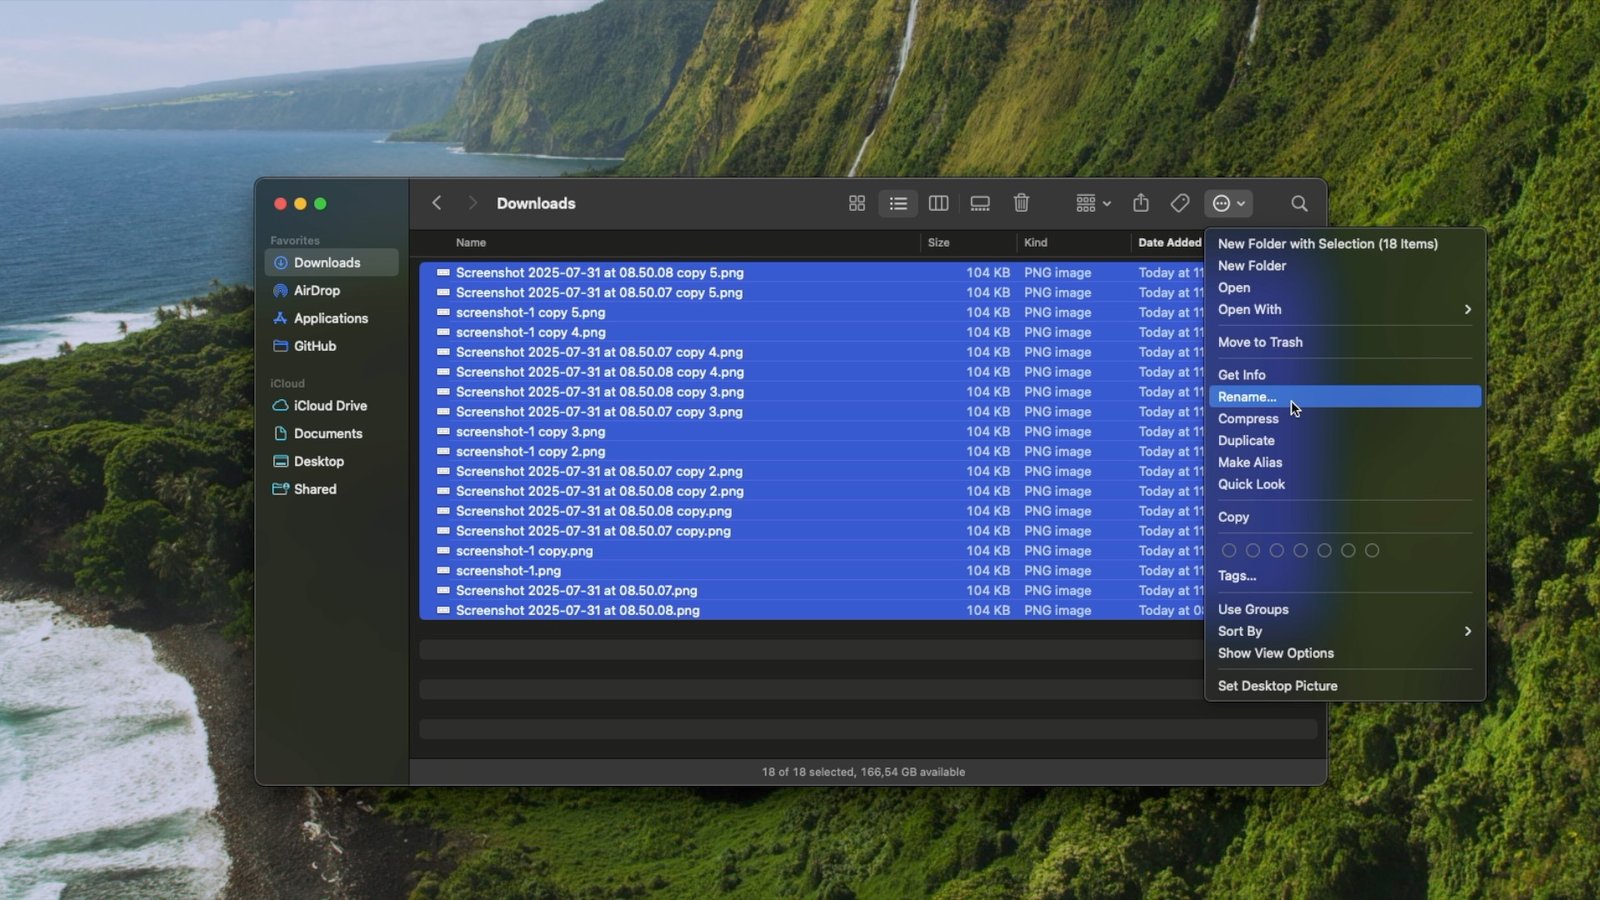The image size is (1600, 900).
Task: Sort by the Date Added column header
Action: pyautogui.click(x=1168, y=243)
